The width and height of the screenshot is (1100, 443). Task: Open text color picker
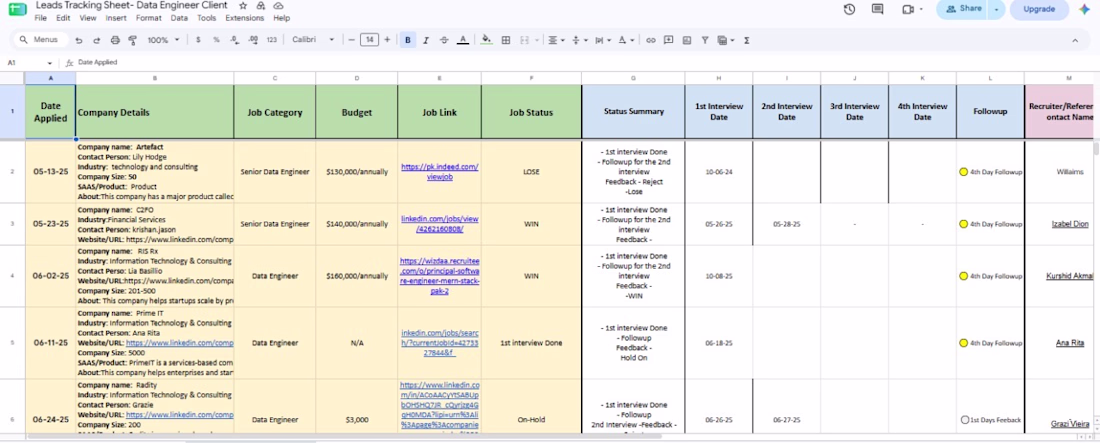462,40
